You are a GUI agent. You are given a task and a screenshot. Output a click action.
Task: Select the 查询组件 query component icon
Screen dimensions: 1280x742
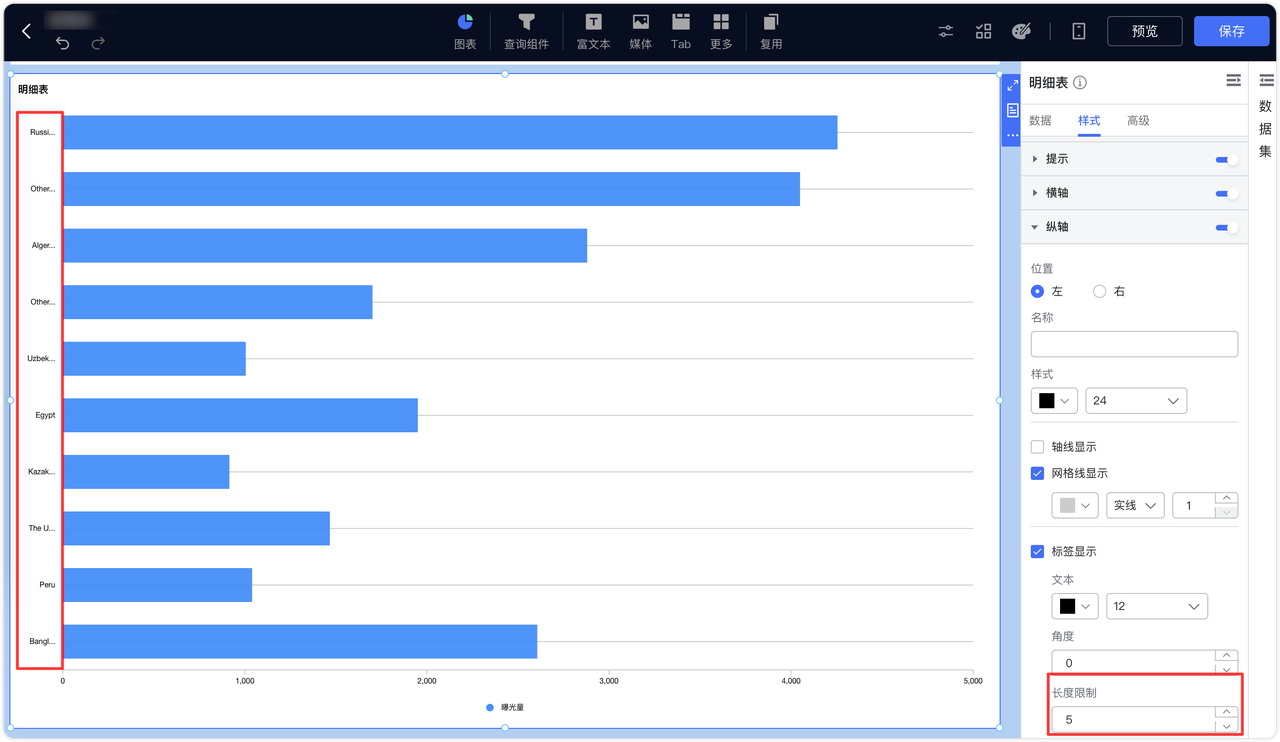526,31
